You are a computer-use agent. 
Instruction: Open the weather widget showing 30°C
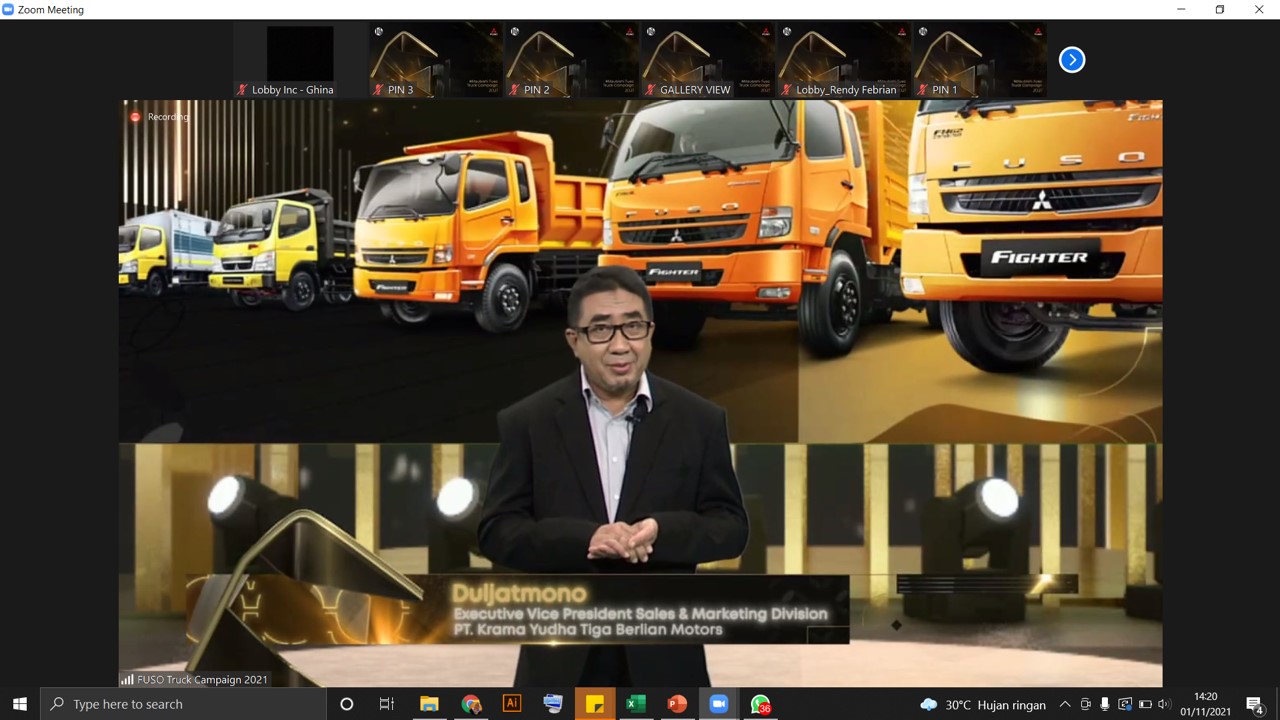click(984, 704)
